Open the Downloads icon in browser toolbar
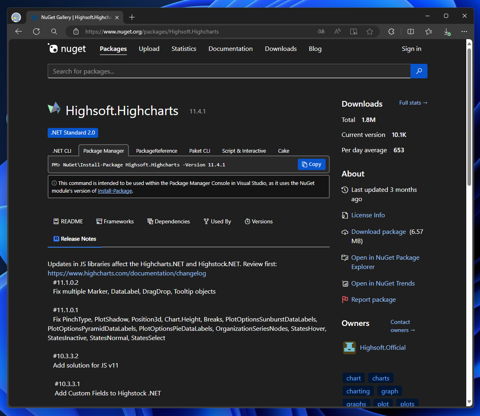The width and height of the screenshot is (480, 416). click(x=447, y=32)
